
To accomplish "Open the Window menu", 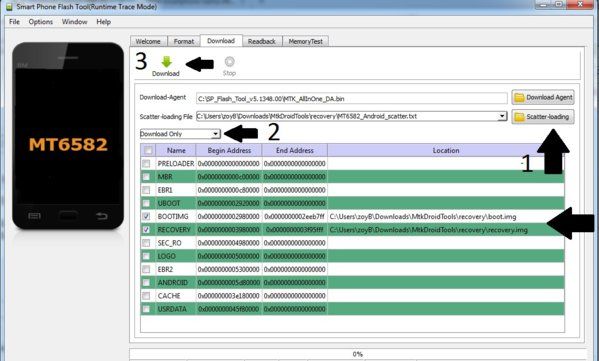I will point(74,22).
